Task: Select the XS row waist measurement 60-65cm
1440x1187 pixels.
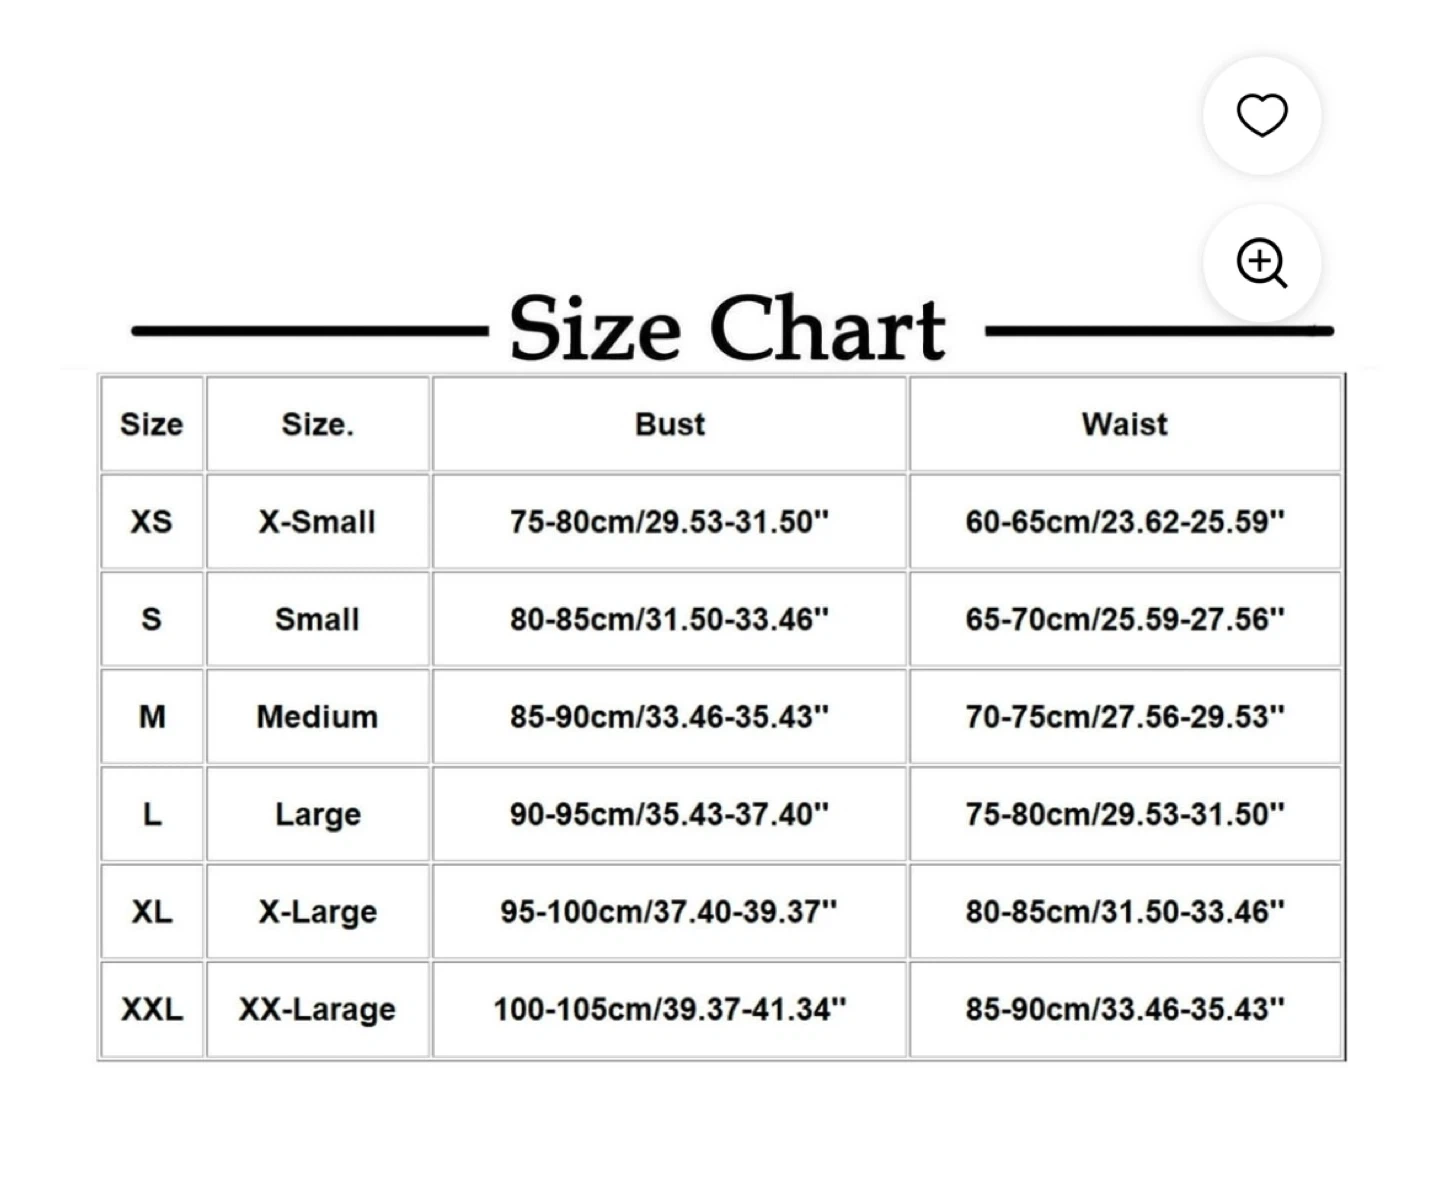Action: pyautogui.click(x=1124, y=521)
